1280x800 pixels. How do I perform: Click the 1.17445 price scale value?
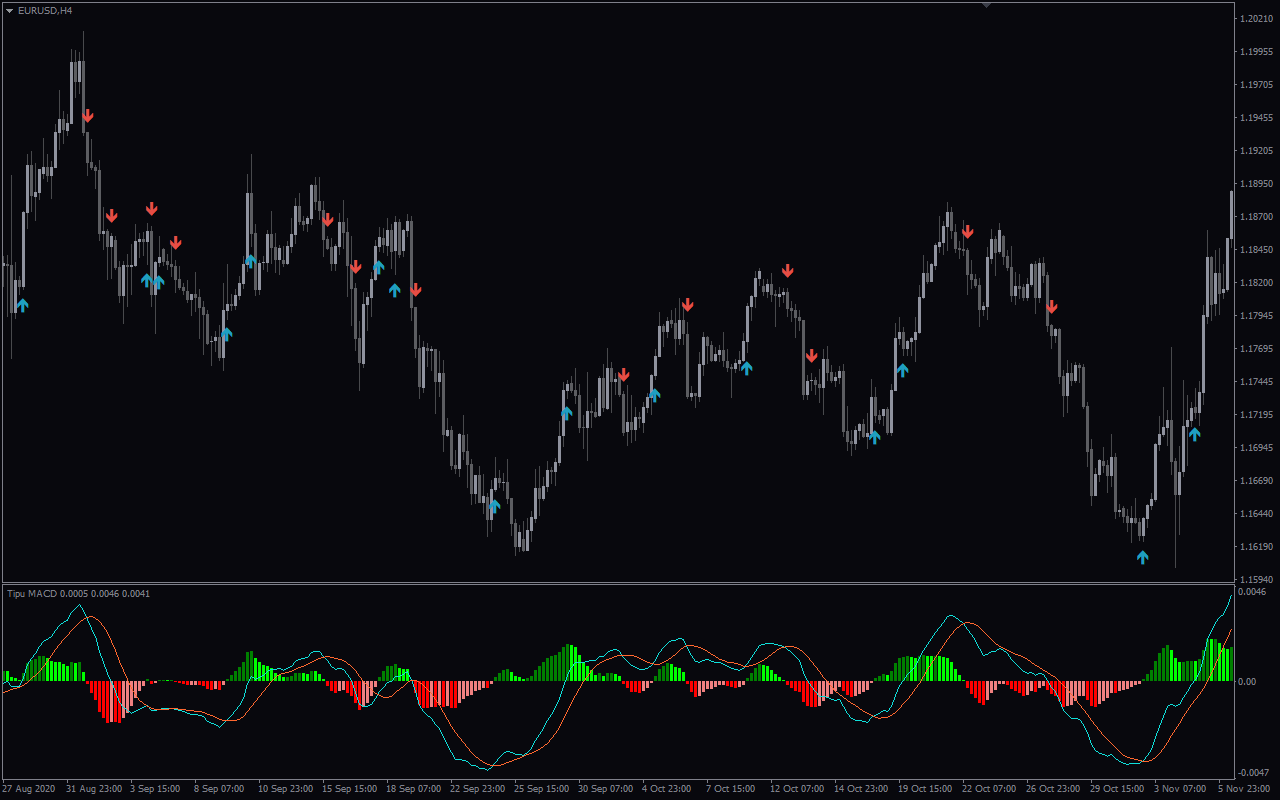tap(1255, 382)
